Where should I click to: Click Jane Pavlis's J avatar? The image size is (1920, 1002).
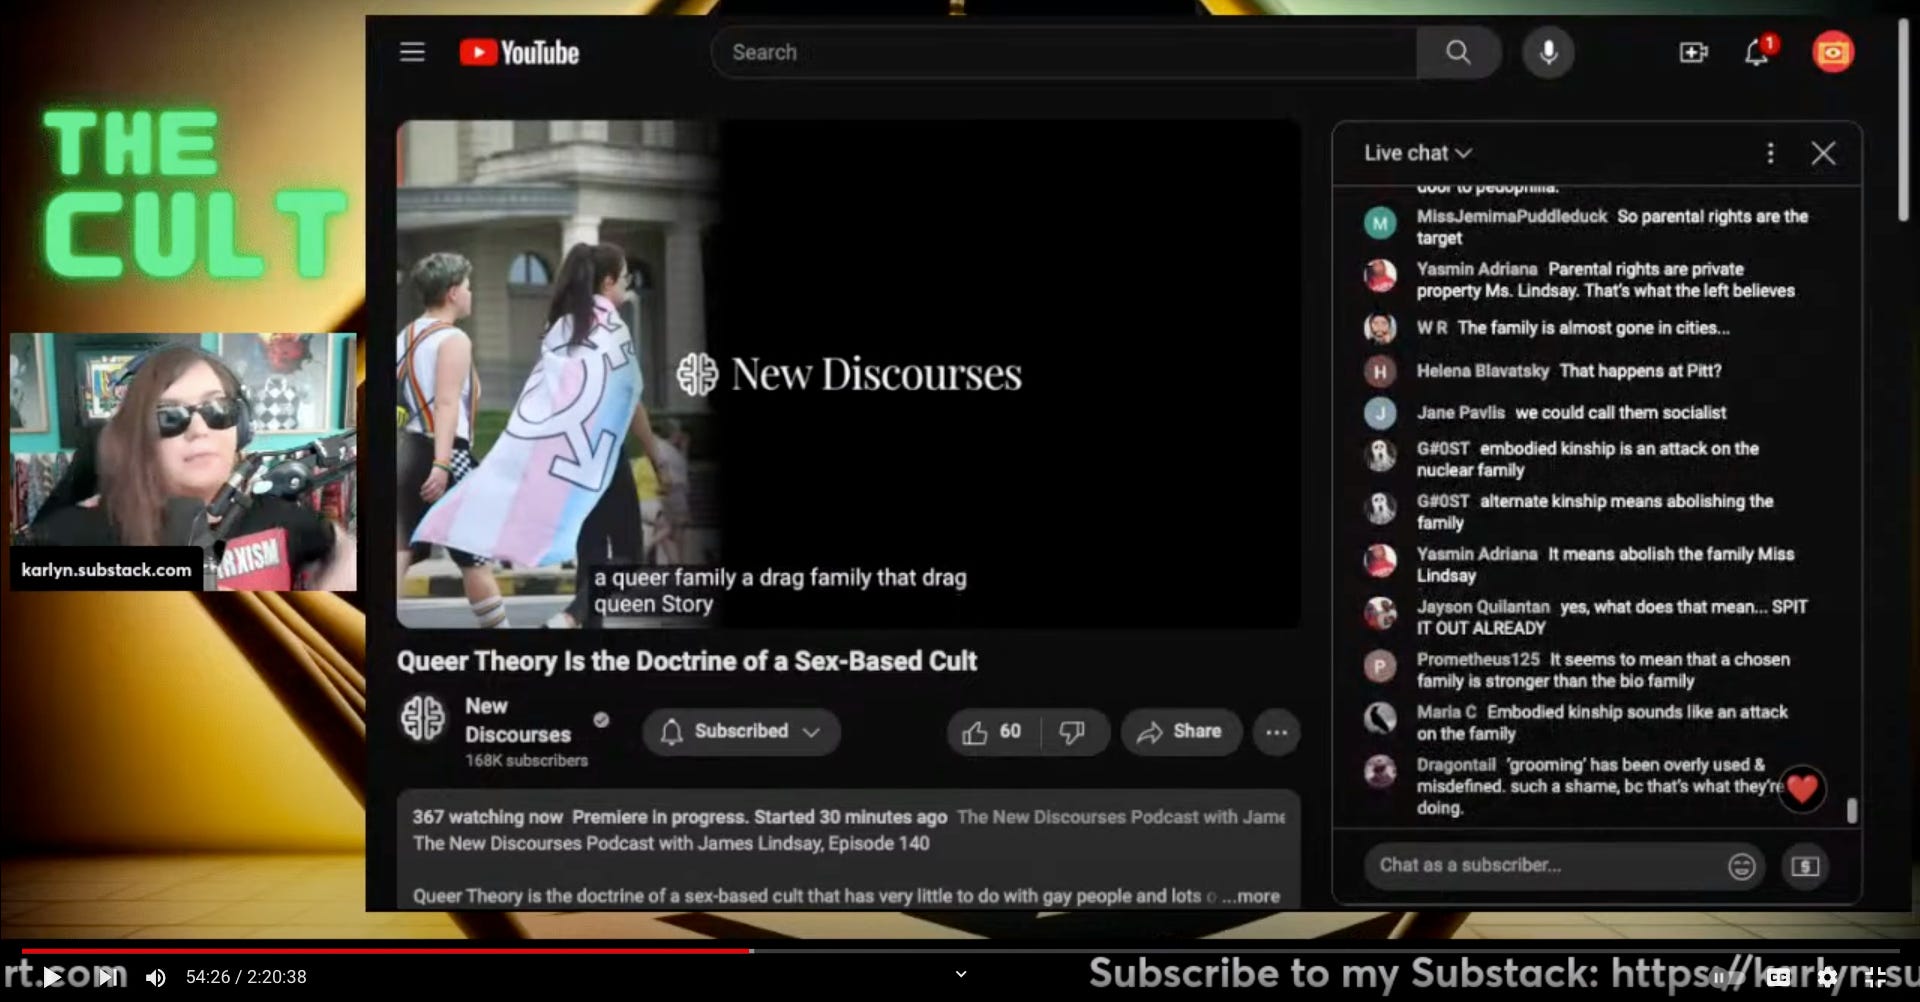[1380, 413]
